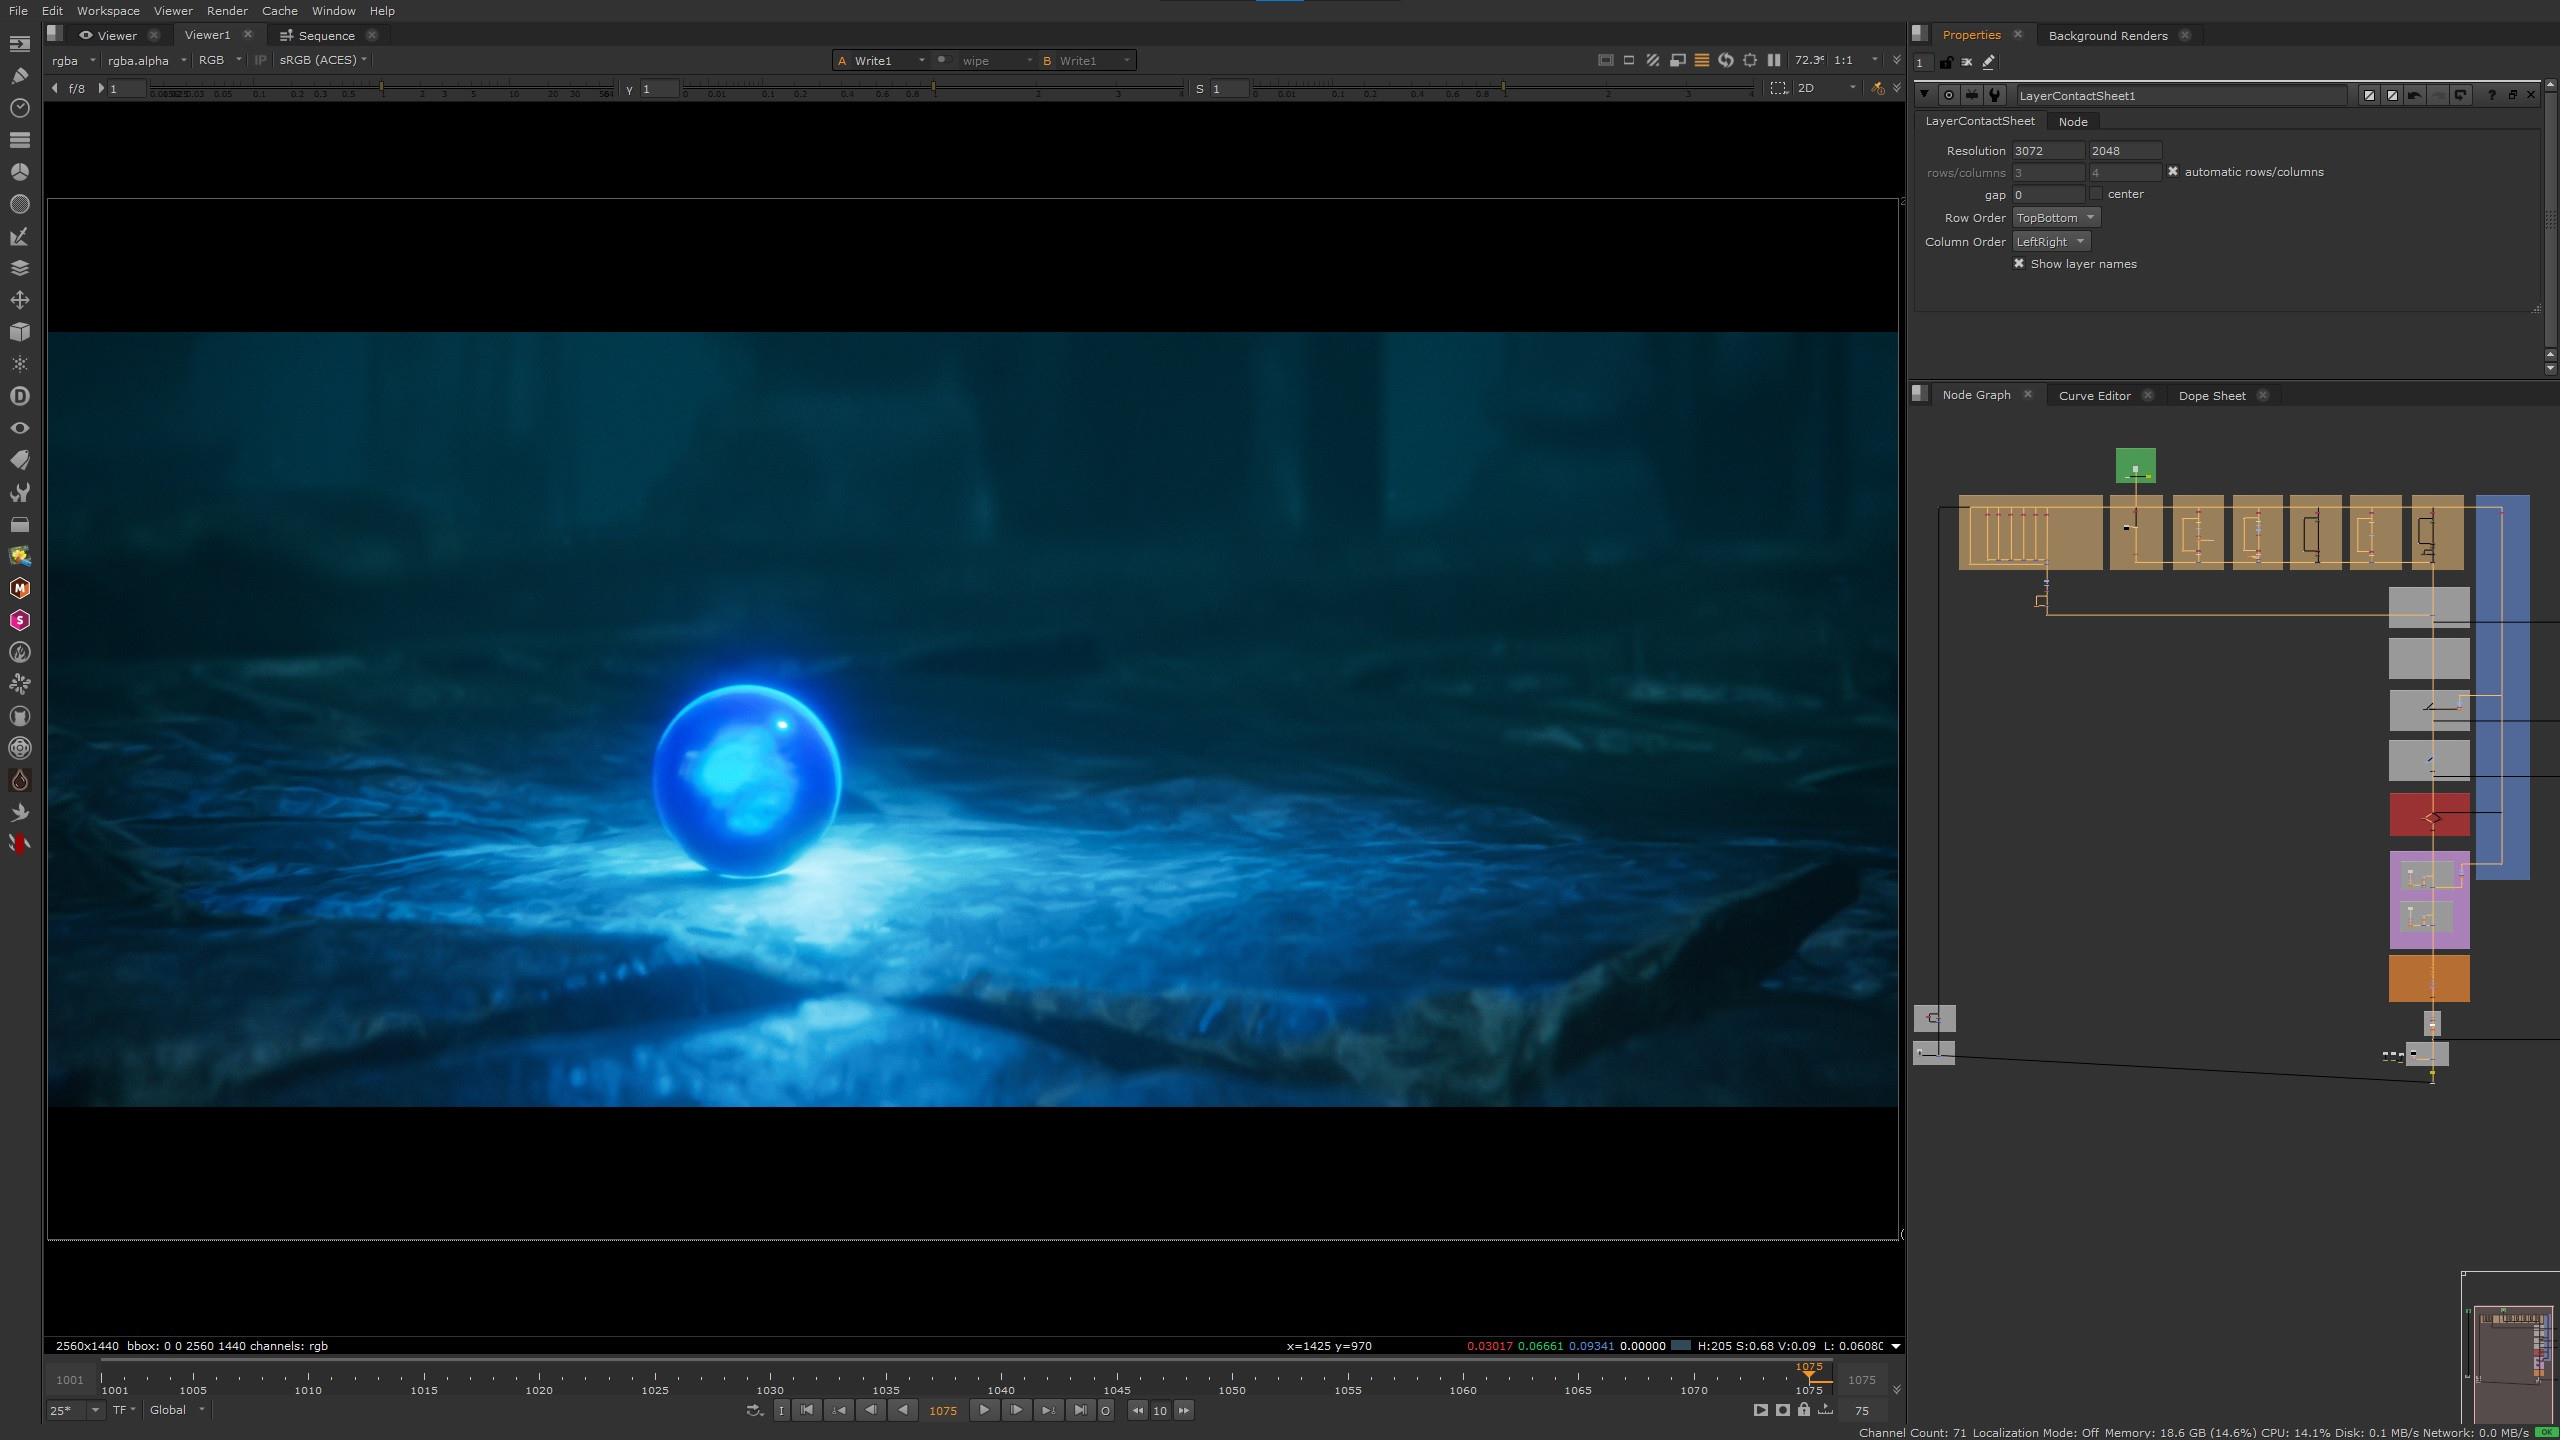Open the rgba layer dropdown

pos(73,60)
